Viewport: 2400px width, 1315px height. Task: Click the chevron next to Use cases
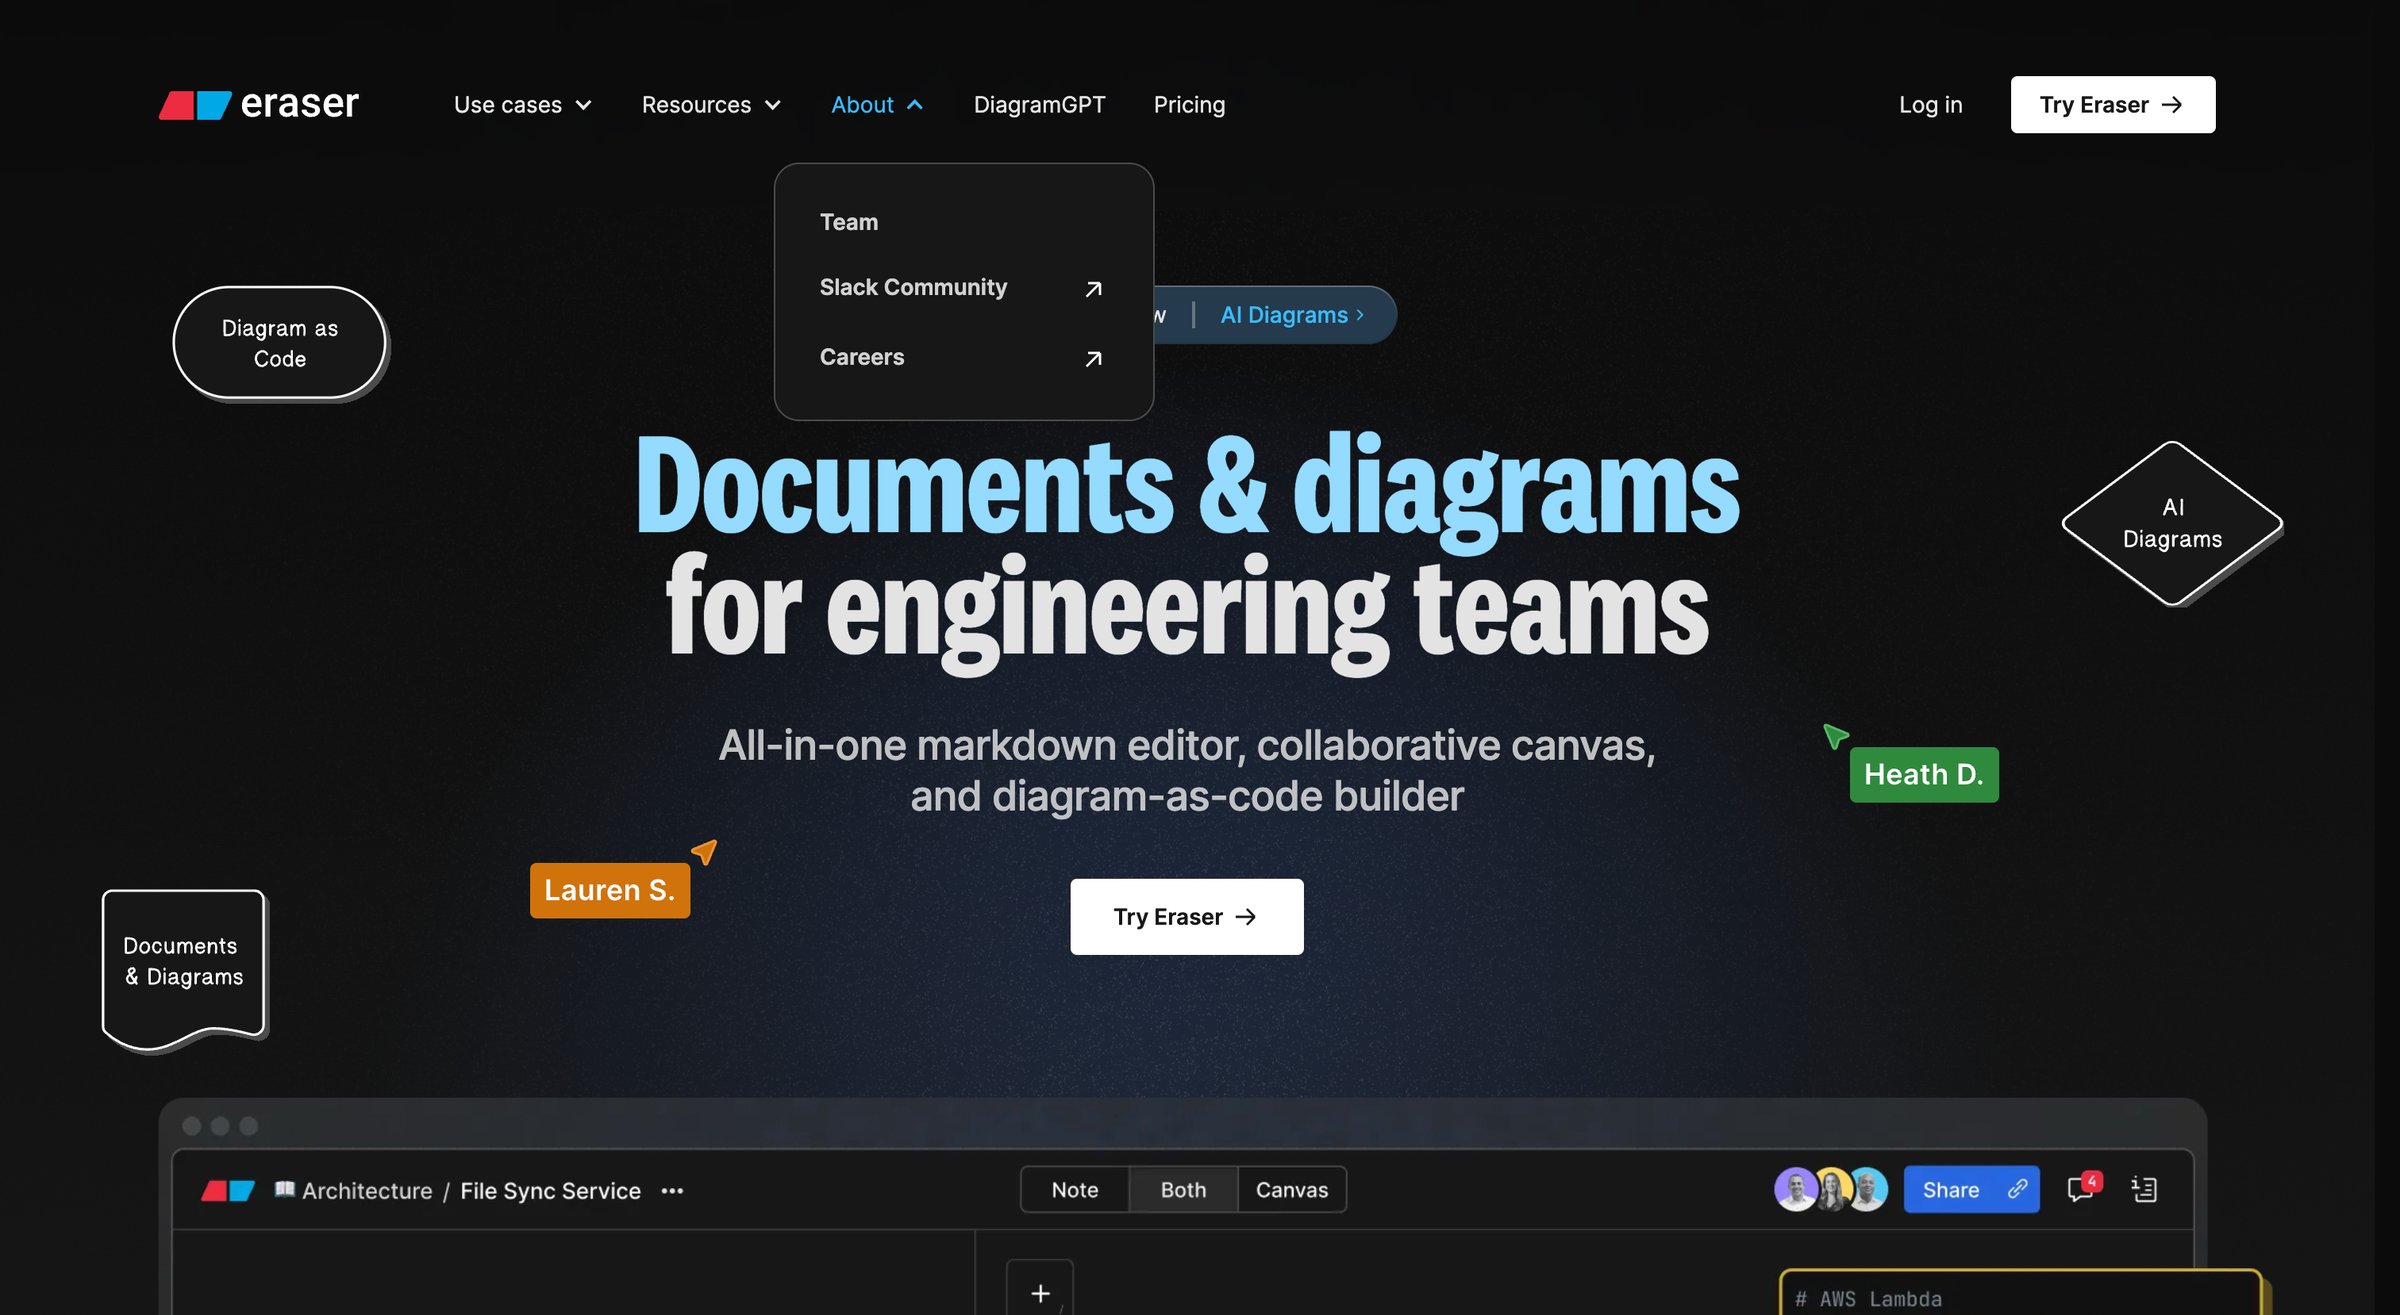[x=584, y=105]
